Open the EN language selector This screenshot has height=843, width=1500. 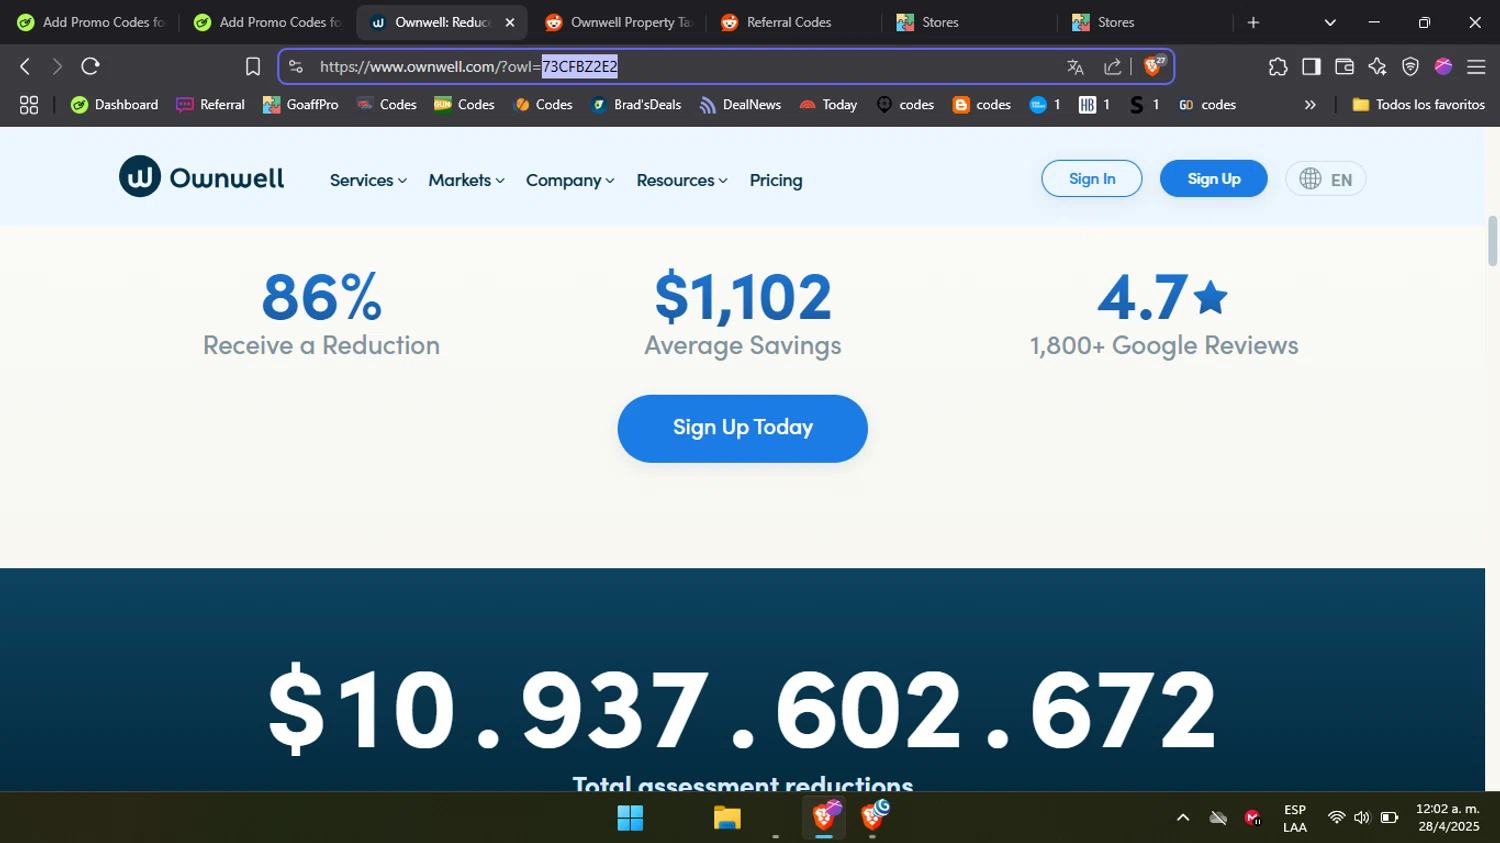coord(1325,179)
